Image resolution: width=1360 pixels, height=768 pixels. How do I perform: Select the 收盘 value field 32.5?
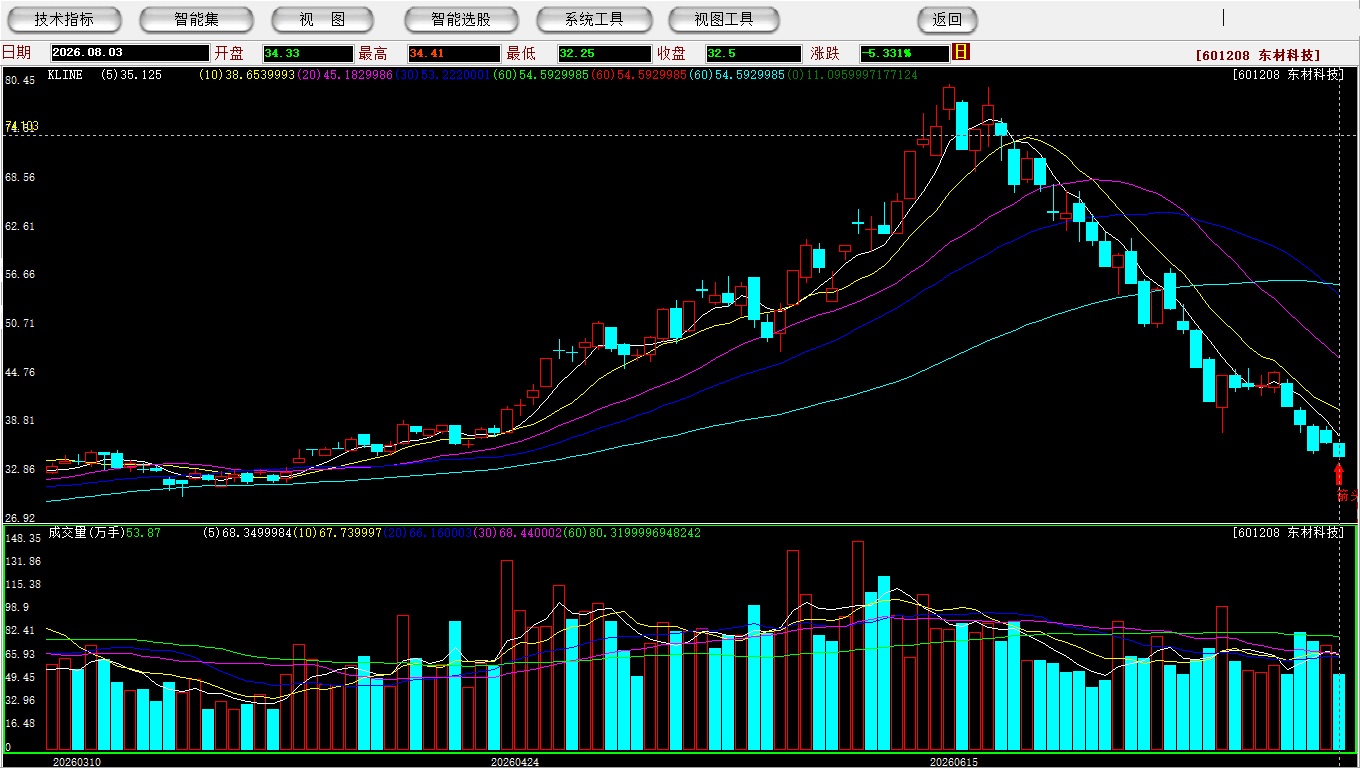pyautogui.click(x=753, y=53)
